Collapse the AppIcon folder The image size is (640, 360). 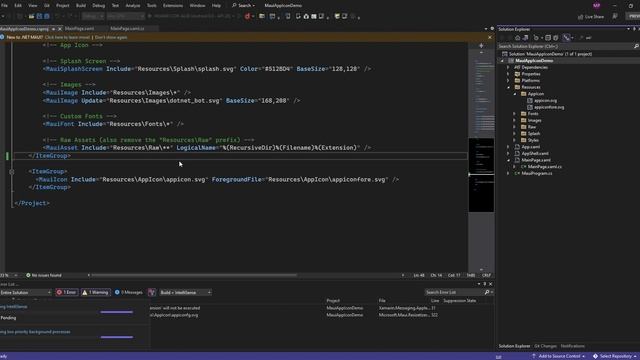click(515, 94)
